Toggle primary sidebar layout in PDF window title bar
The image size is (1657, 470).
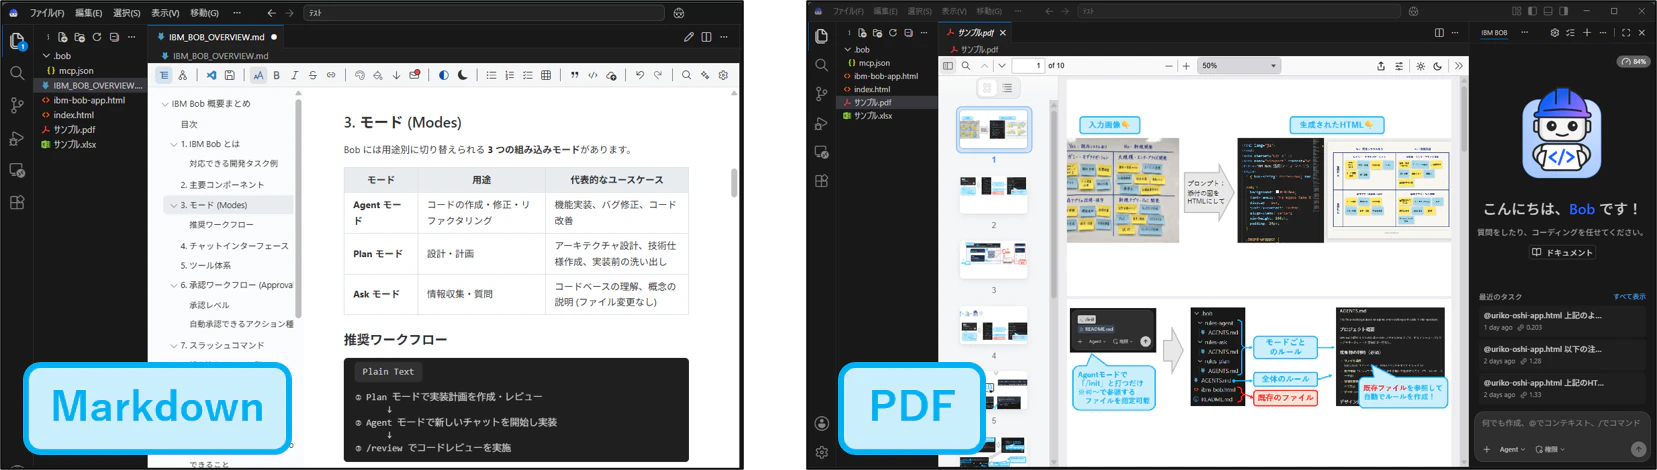coord(1532,11)
